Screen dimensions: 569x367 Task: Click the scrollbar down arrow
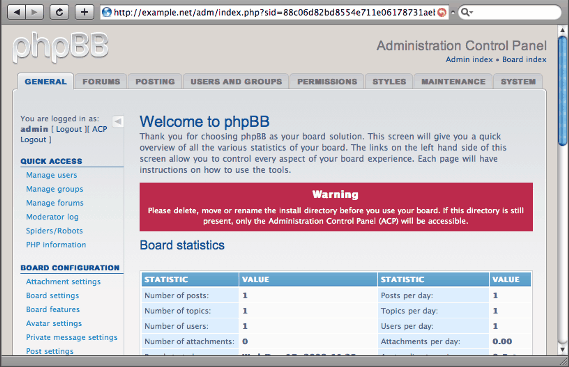[563, 350]
